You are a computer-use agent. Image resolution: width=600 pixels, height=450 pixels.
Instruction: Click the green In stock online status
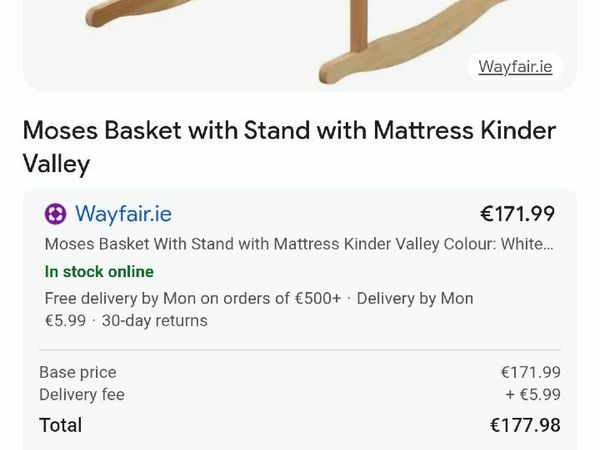tap(99, 271)
